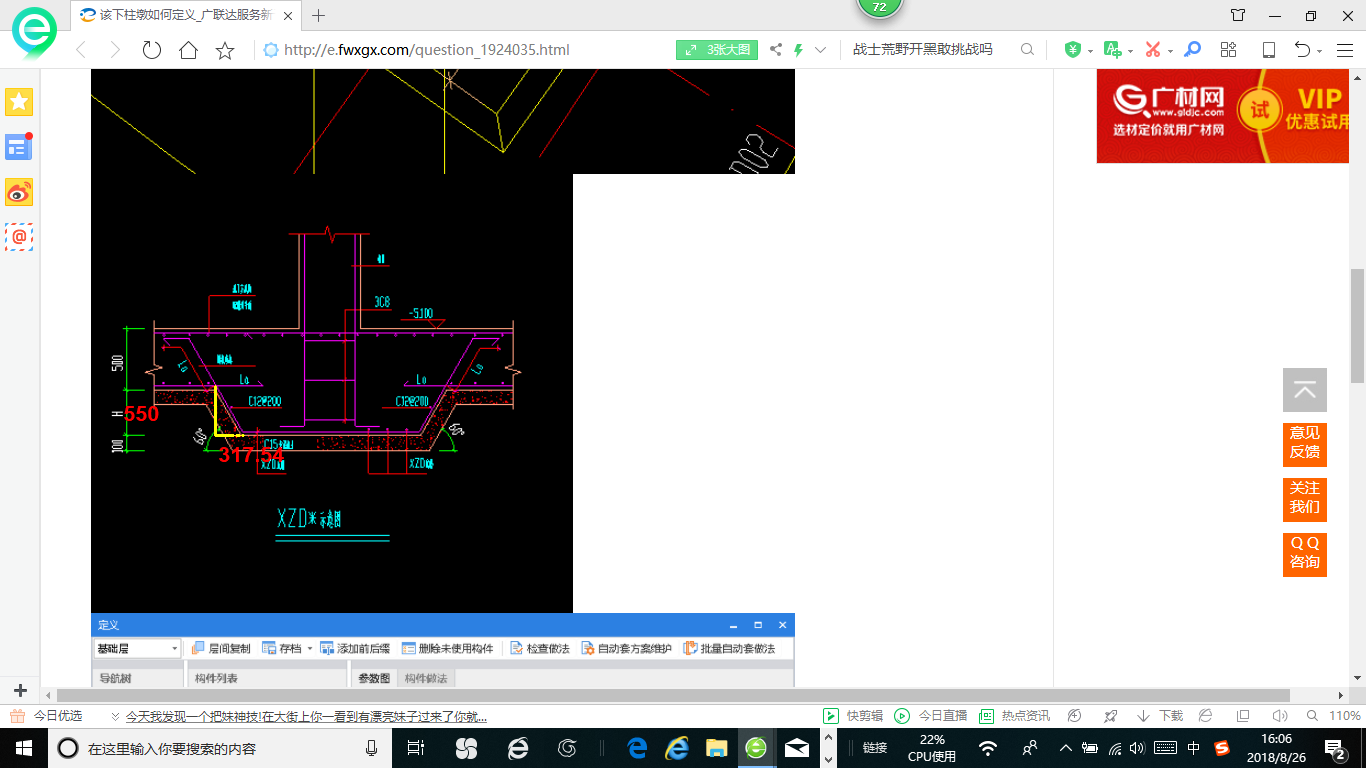Open dropdown beside undo arrow
The height and width of the screenshot is (768, 1366).
point(1320,50)
